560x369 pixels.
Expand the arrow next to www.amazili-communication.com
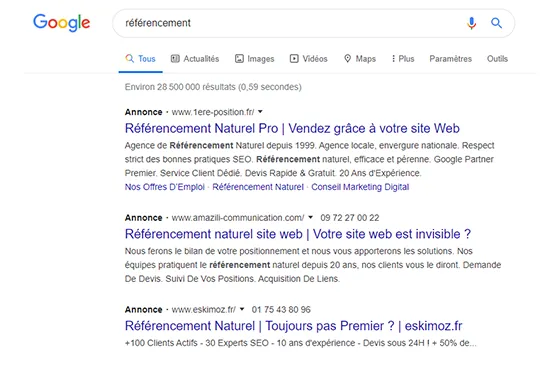pos(310,217)
